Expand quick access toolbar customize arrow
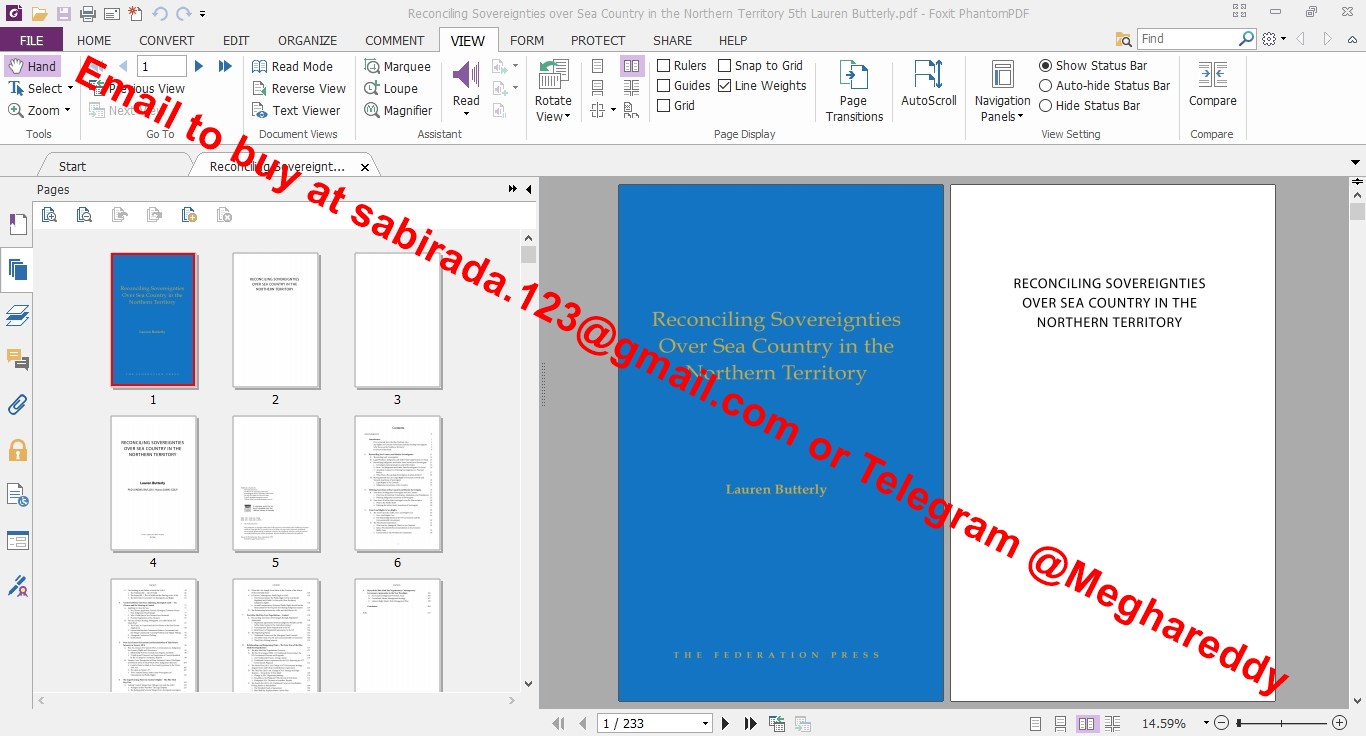The width and height of the screenshot is (1366, 736). tap(203, 14)
